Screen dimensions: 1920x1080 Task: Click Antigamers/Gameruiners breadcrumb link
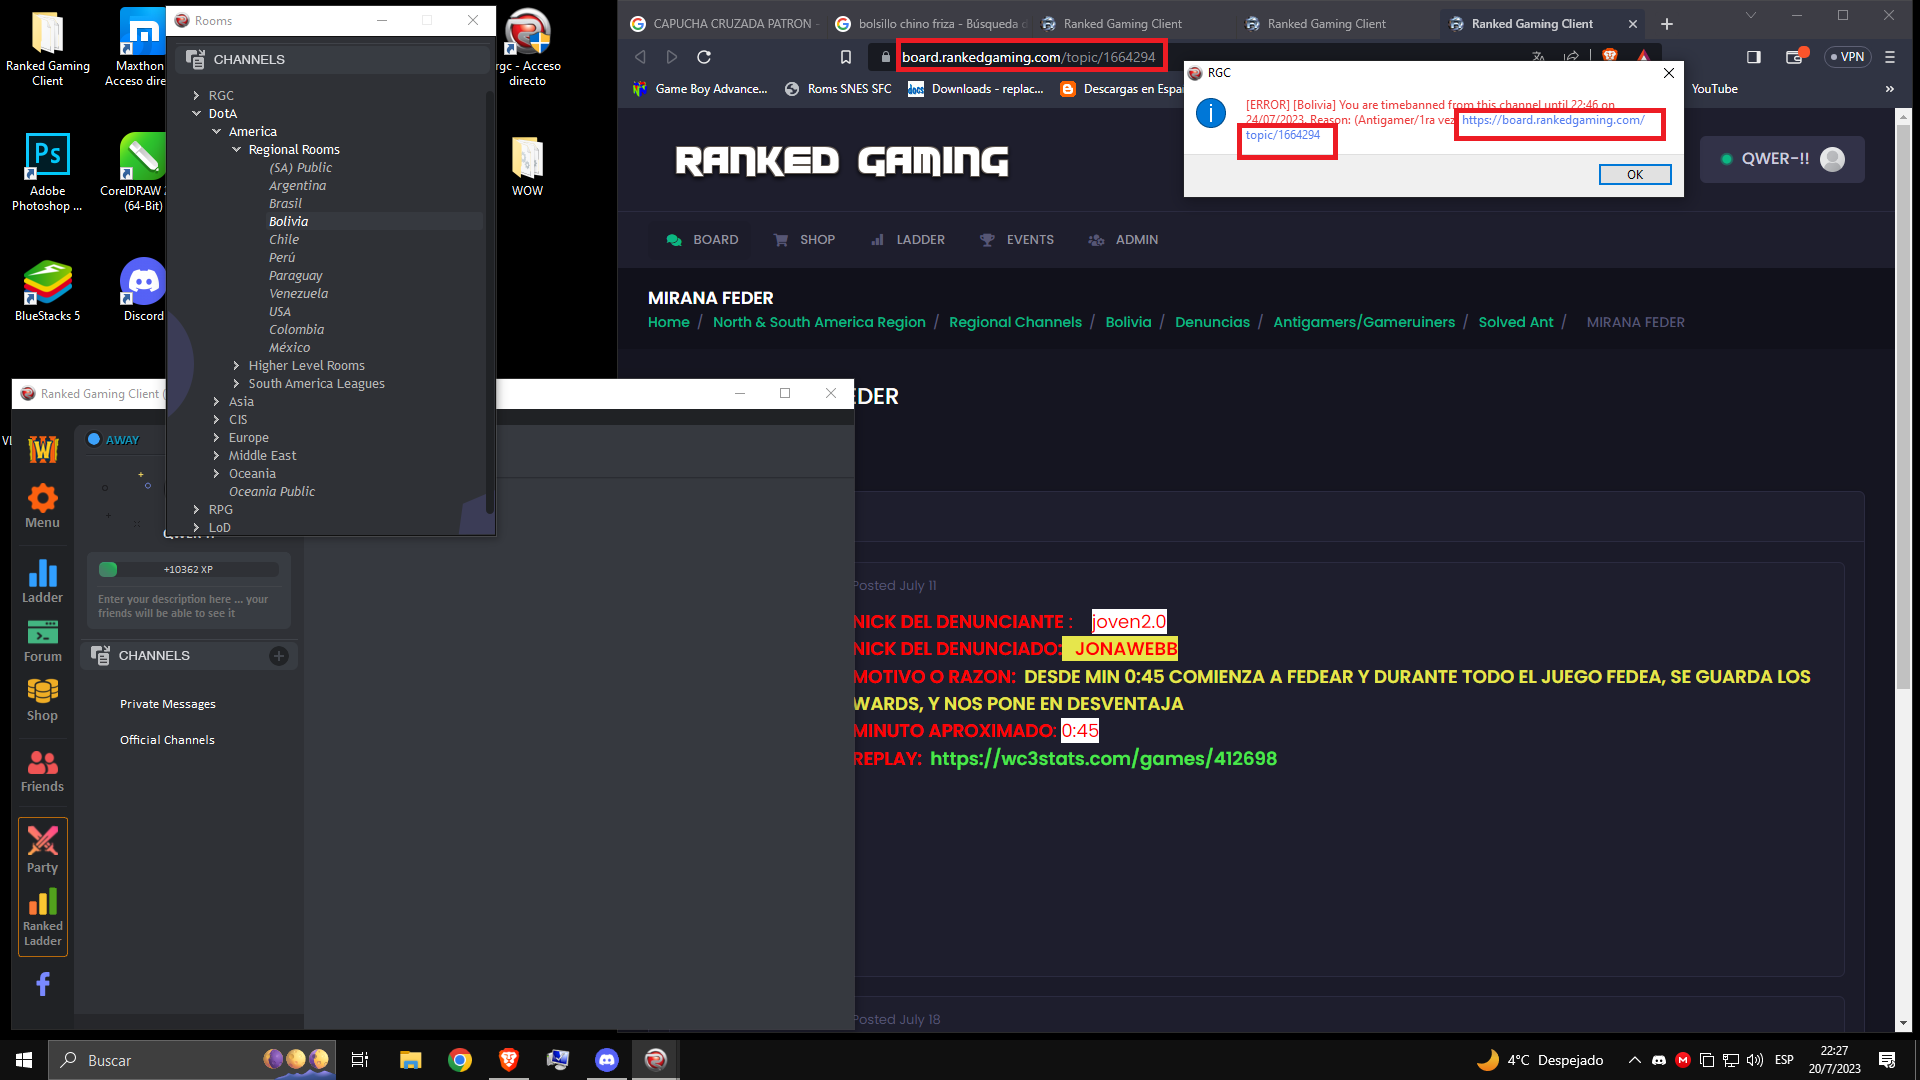click(x=1364, y=322)
